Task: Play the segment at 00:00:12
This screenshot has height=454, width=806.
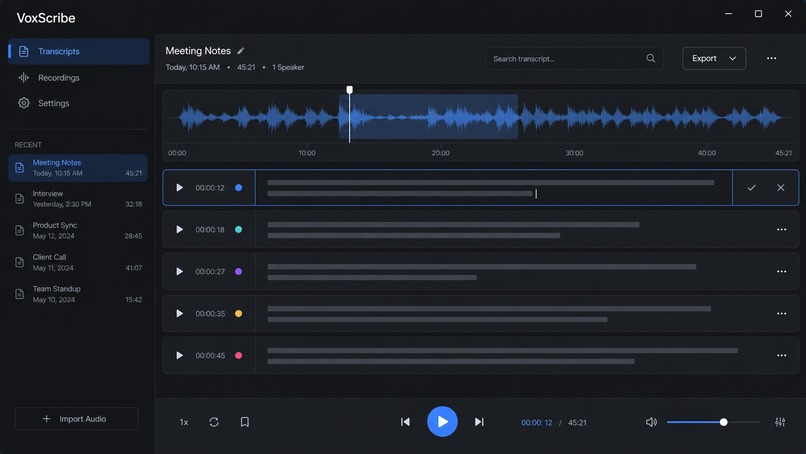Action: click(179, 188)
